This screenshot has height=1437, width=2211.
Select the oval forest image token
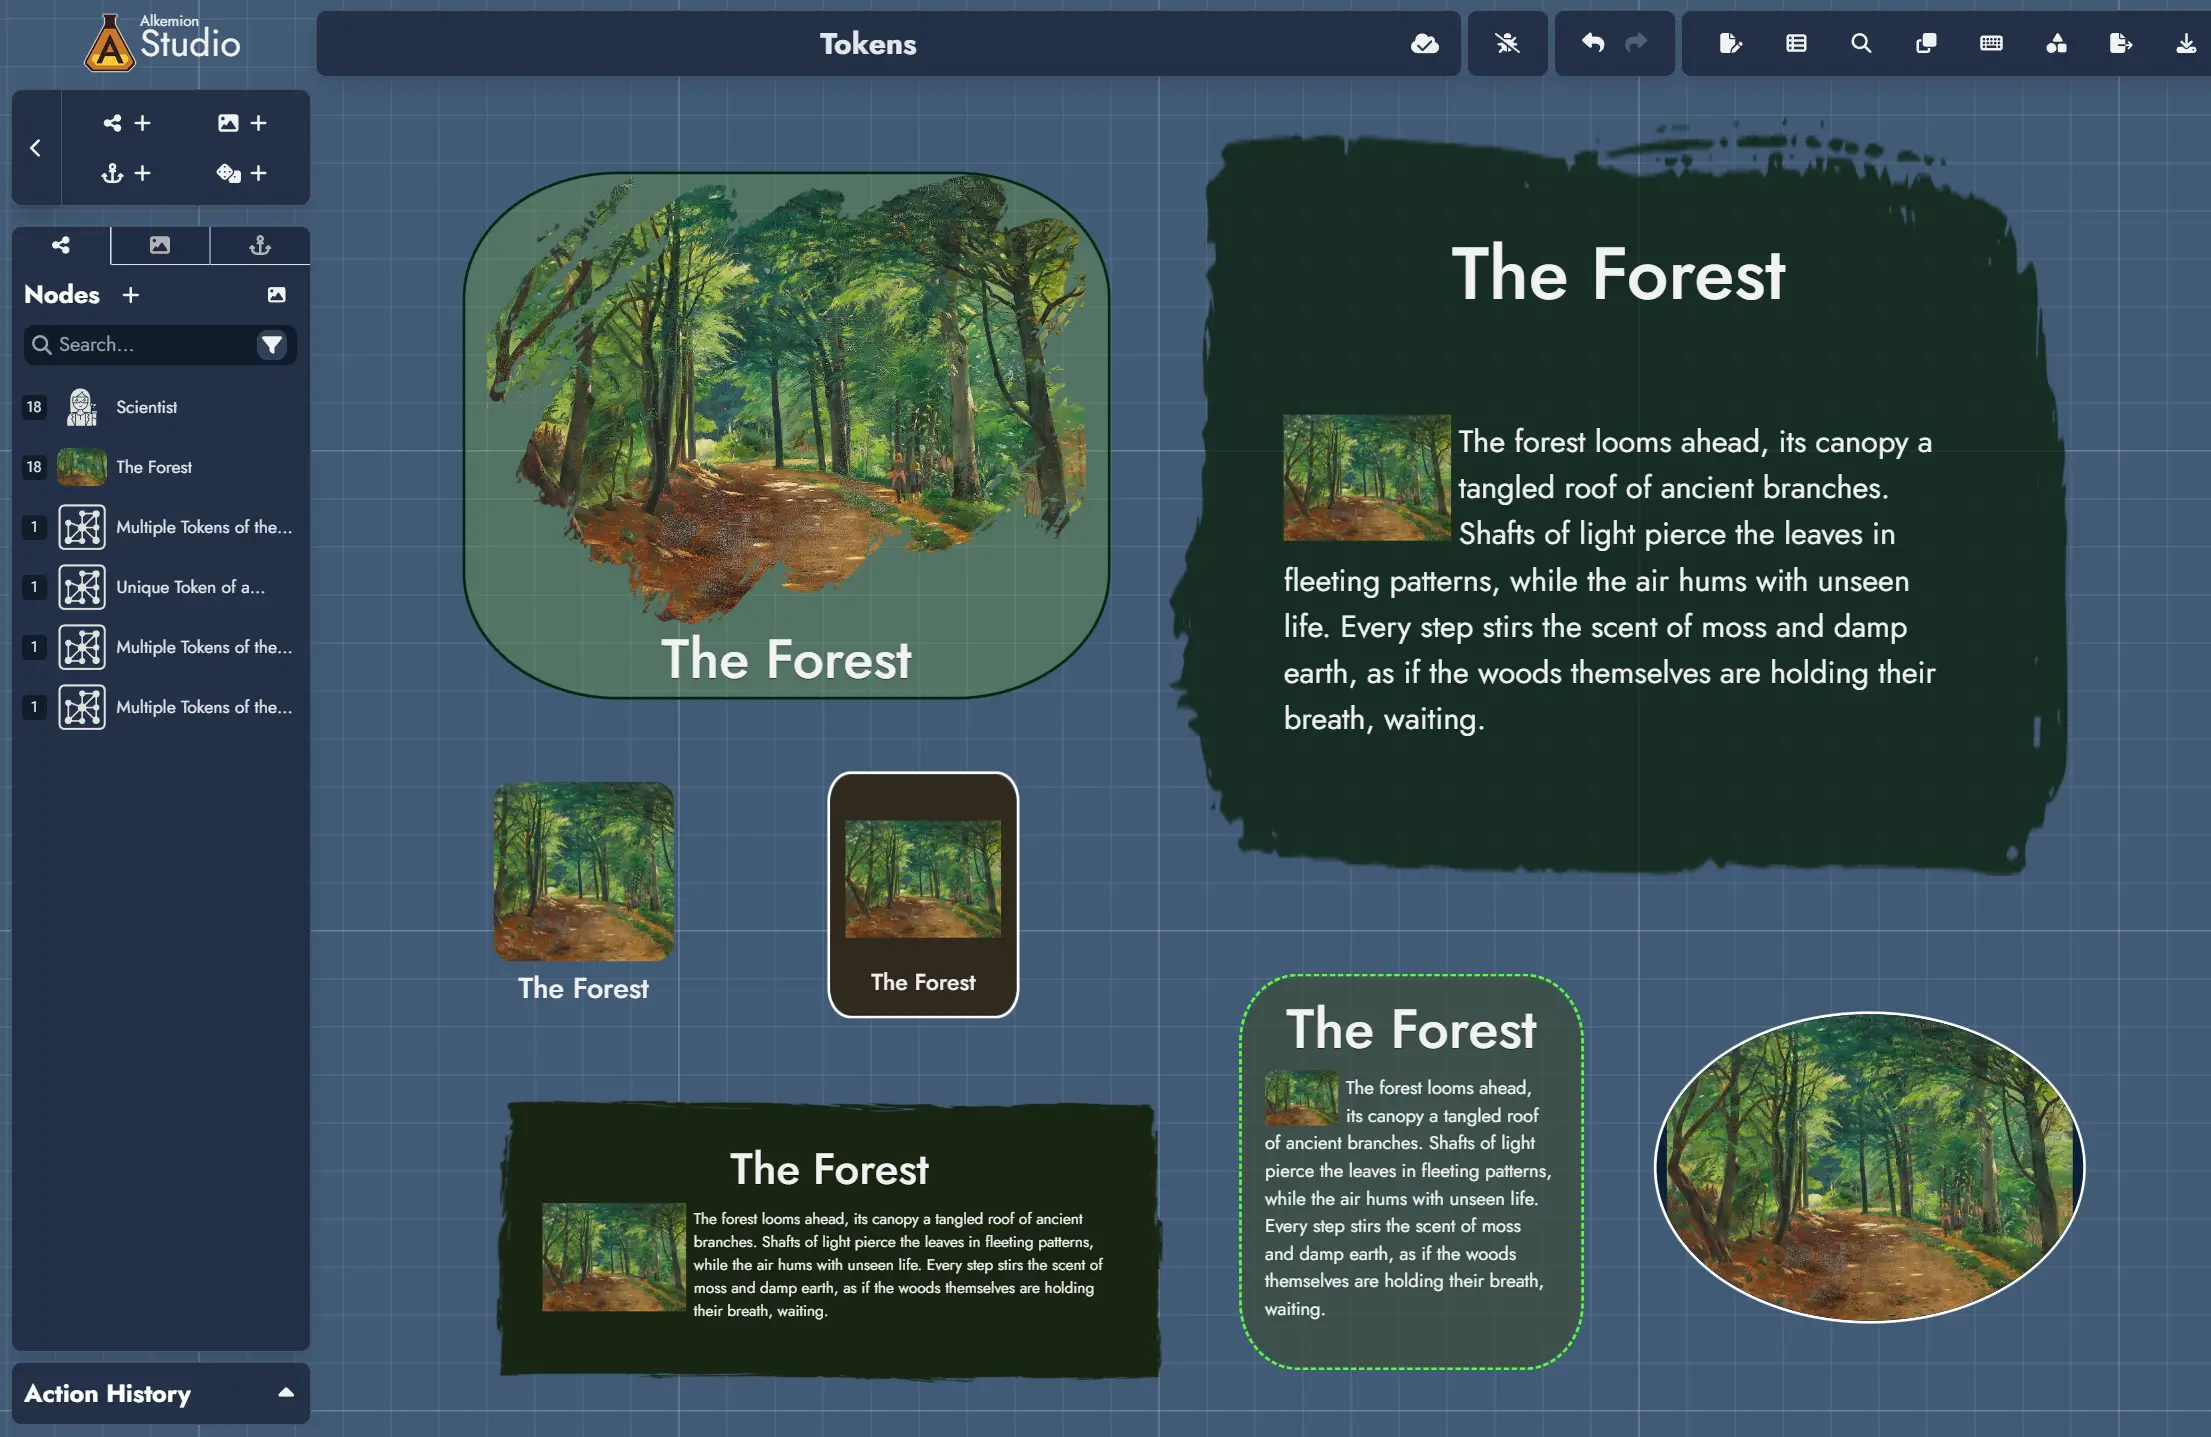(1869, 1167)
